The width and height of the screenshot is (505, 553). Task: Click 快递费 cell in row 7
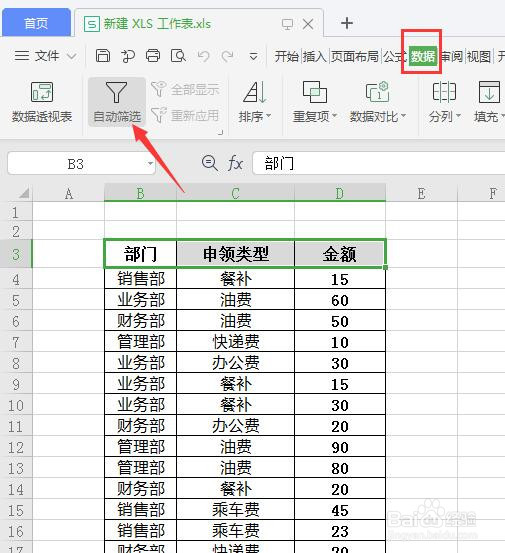[x=235, y=341]
